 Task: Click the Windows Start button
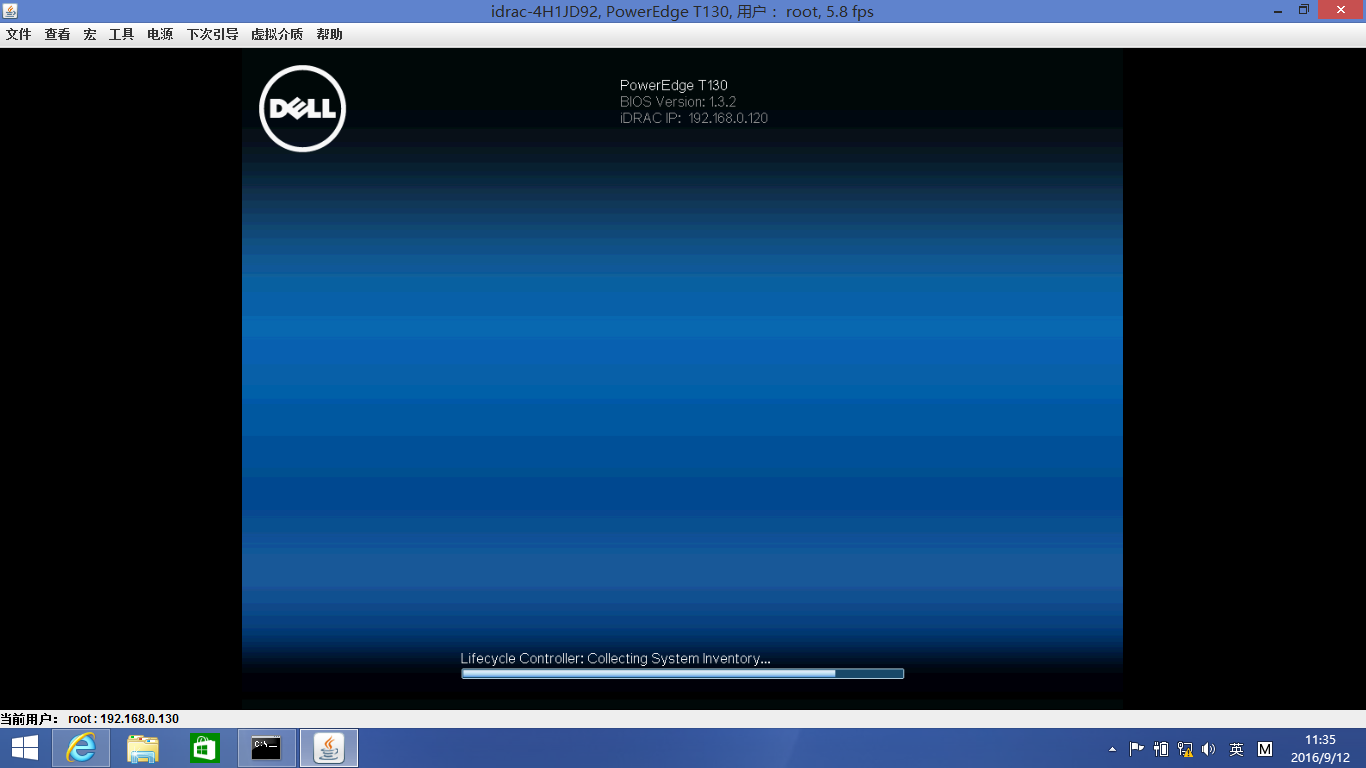[x=25, y=748]
